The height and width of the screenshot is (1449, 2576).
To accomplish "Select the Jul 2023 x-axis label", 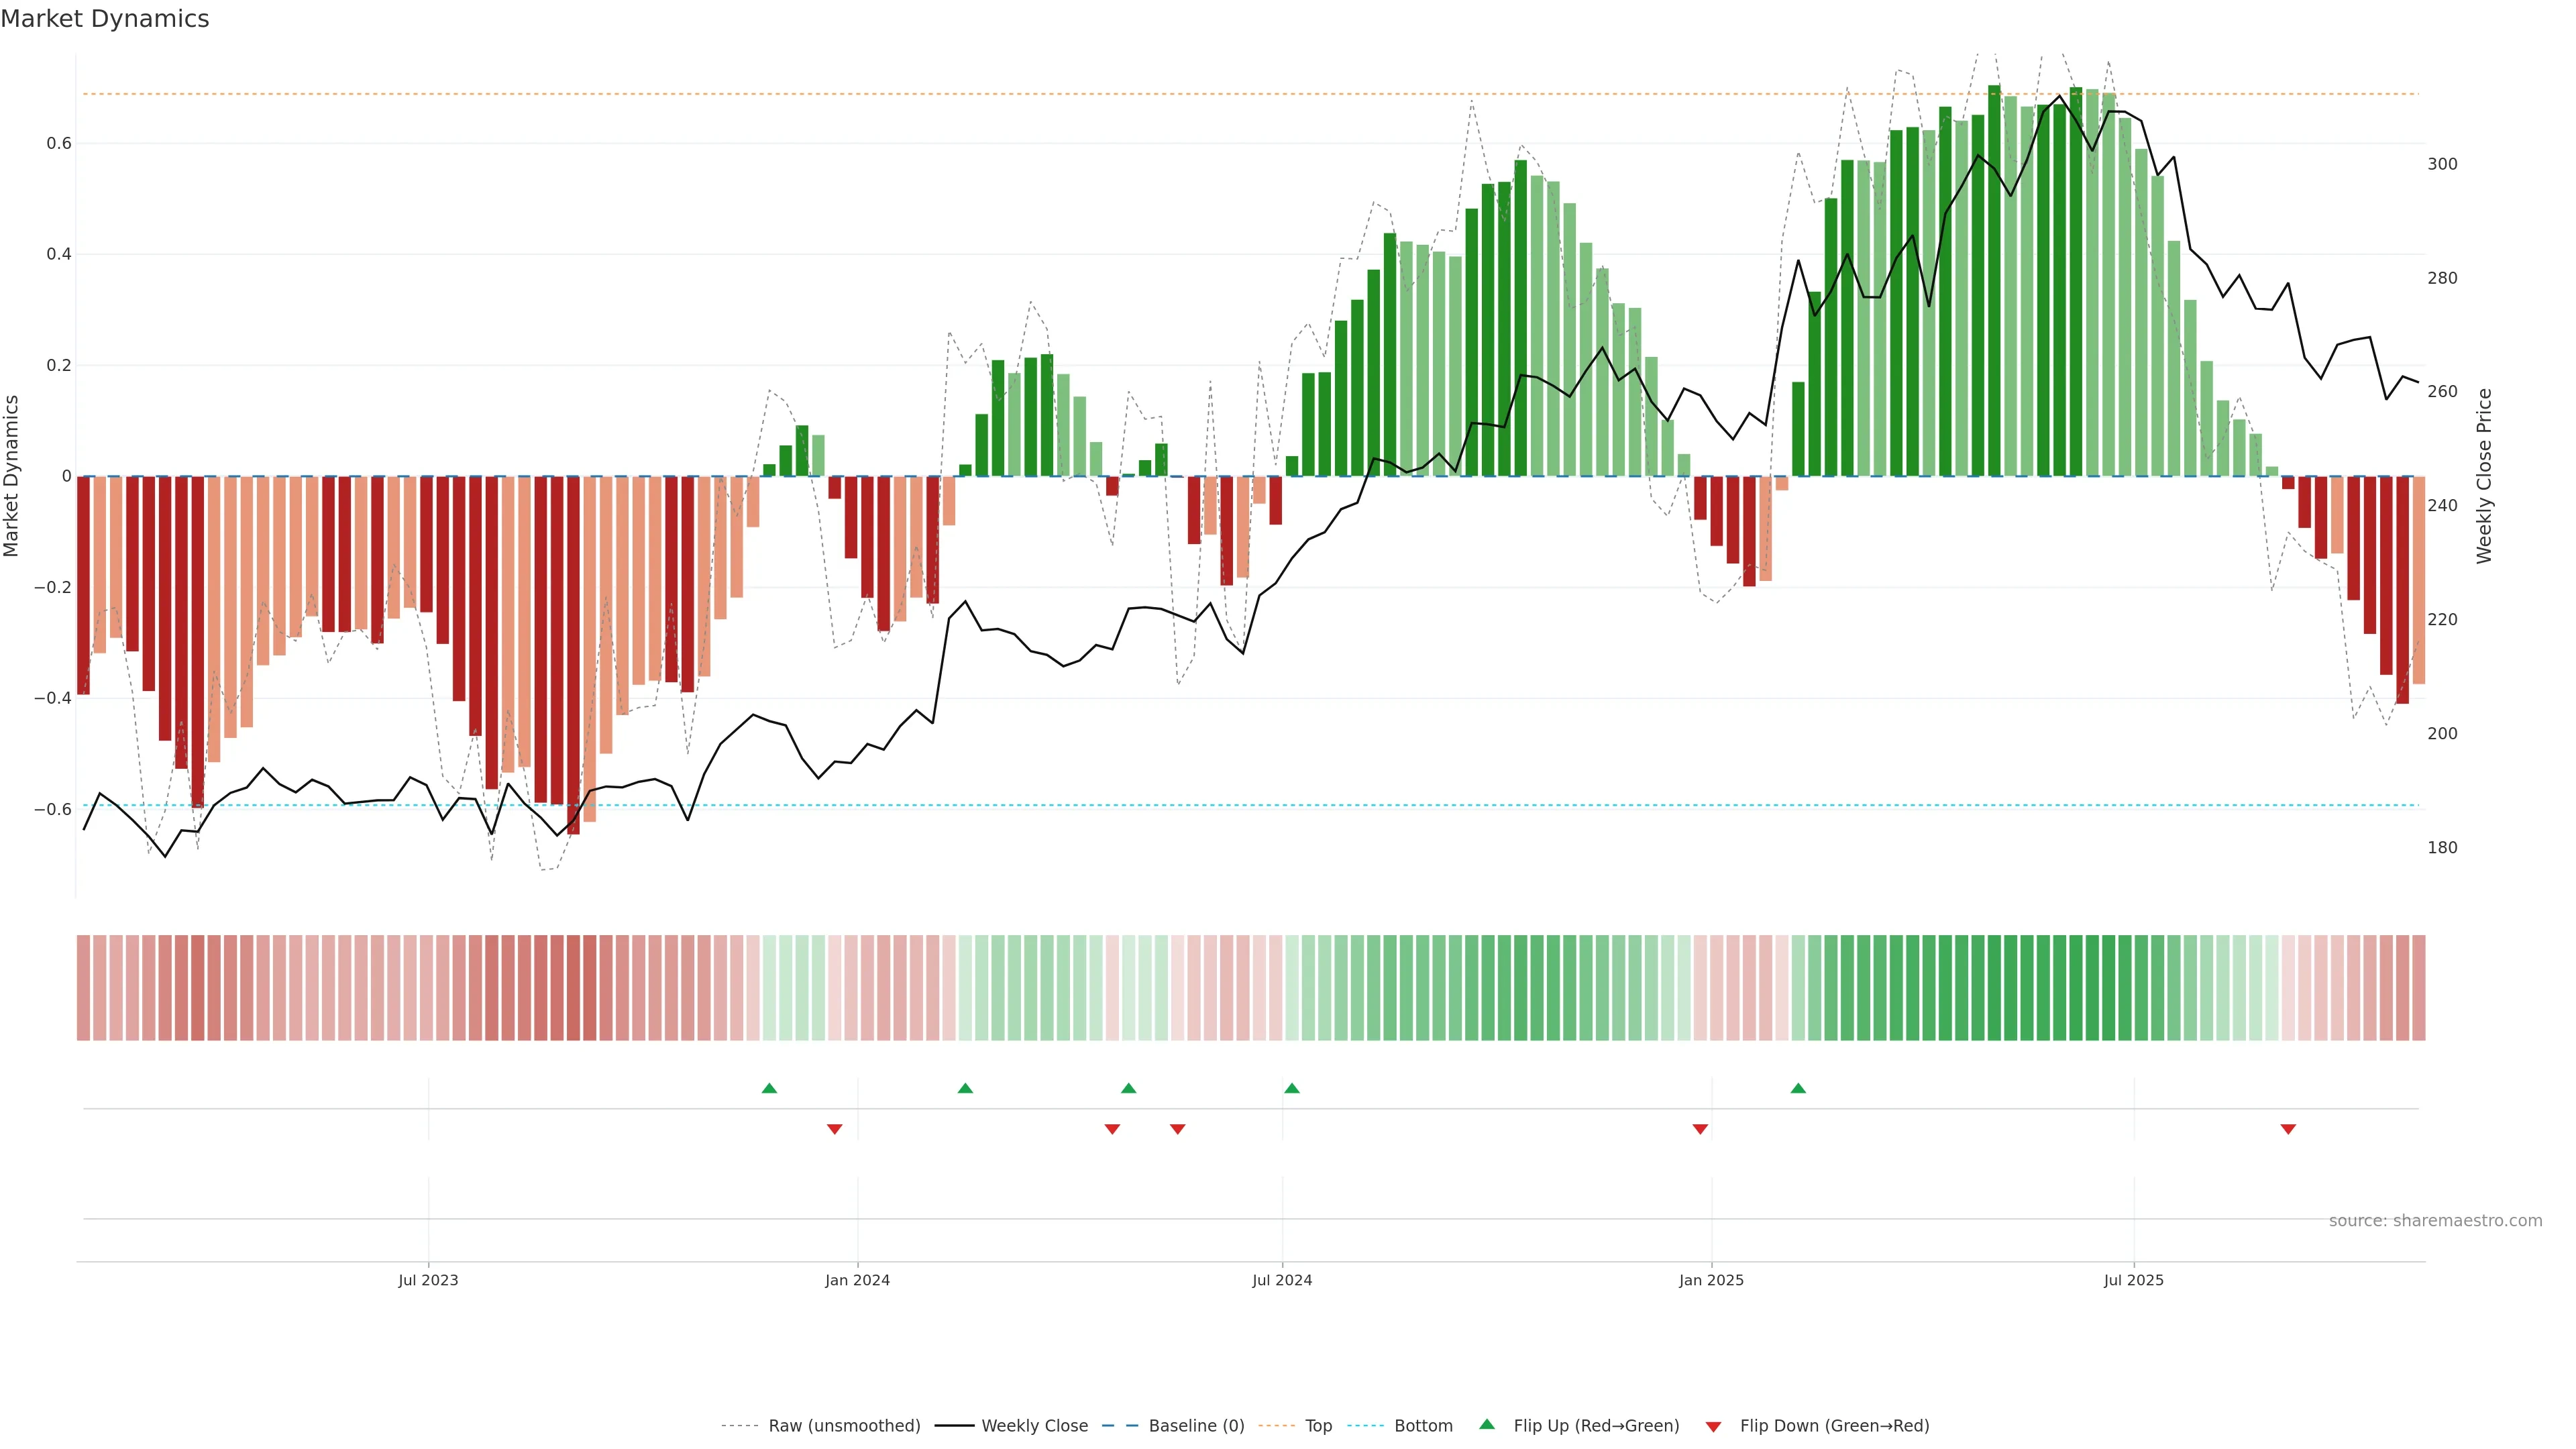I will (x=428, y=1280).
